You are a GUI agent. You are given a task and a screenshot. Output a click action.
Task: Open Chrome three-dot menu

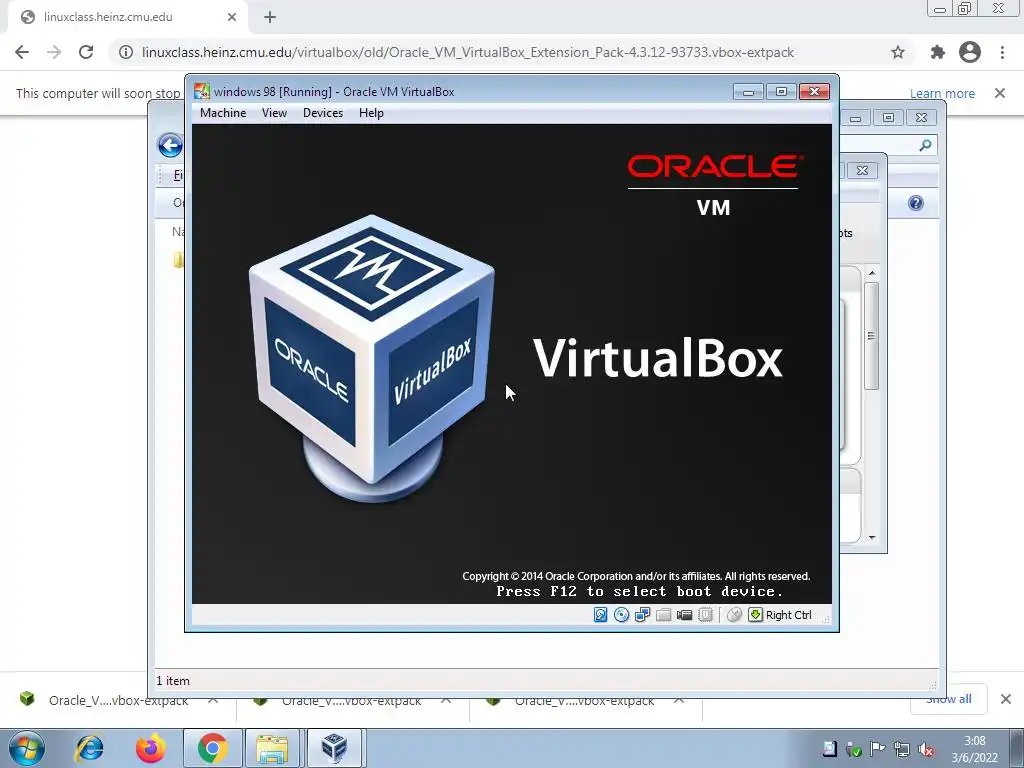(1002, 52)
